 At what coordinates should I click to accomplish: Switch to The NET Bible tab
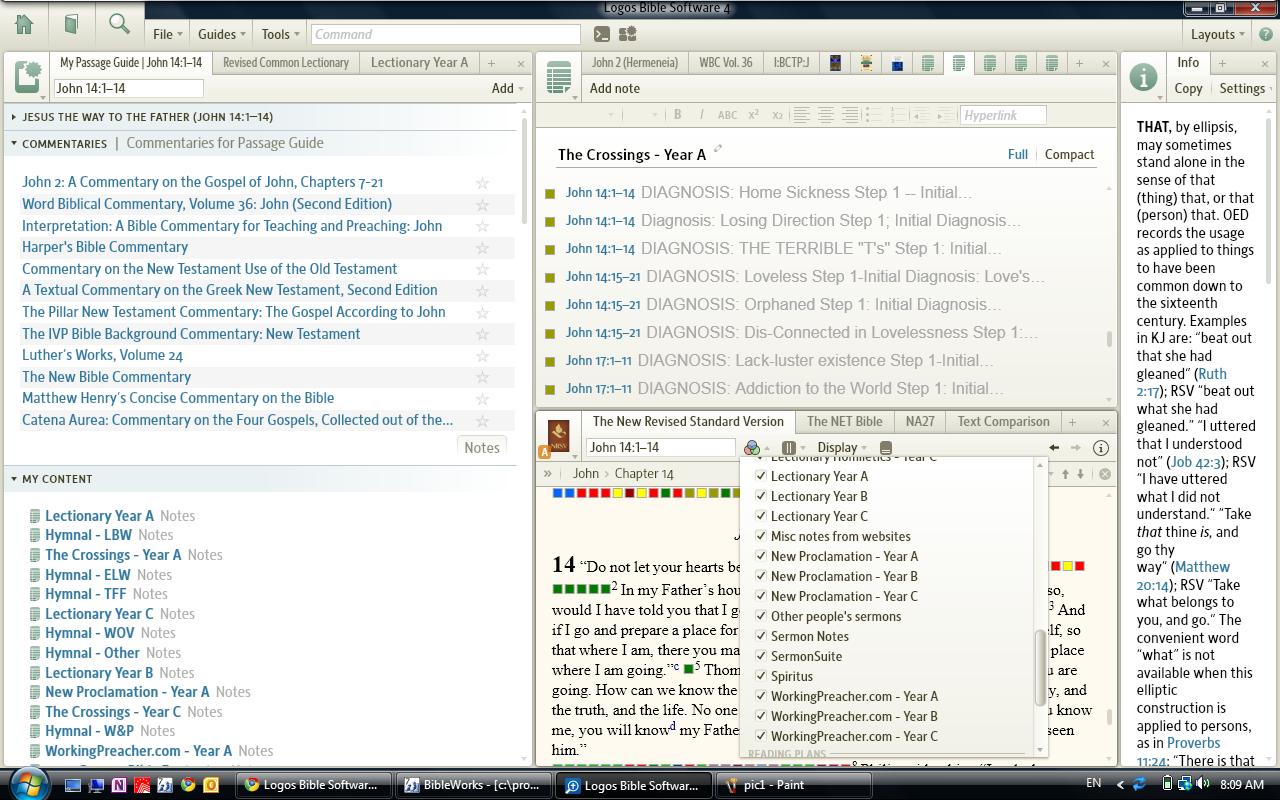[845, 421]
